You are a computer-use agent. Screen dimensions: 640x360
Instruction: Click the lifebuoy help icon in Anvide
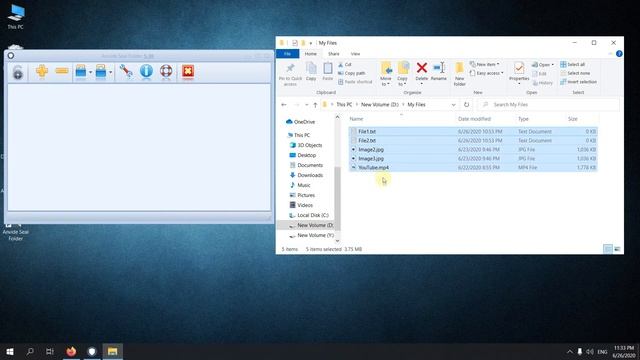tap(166, 71)
